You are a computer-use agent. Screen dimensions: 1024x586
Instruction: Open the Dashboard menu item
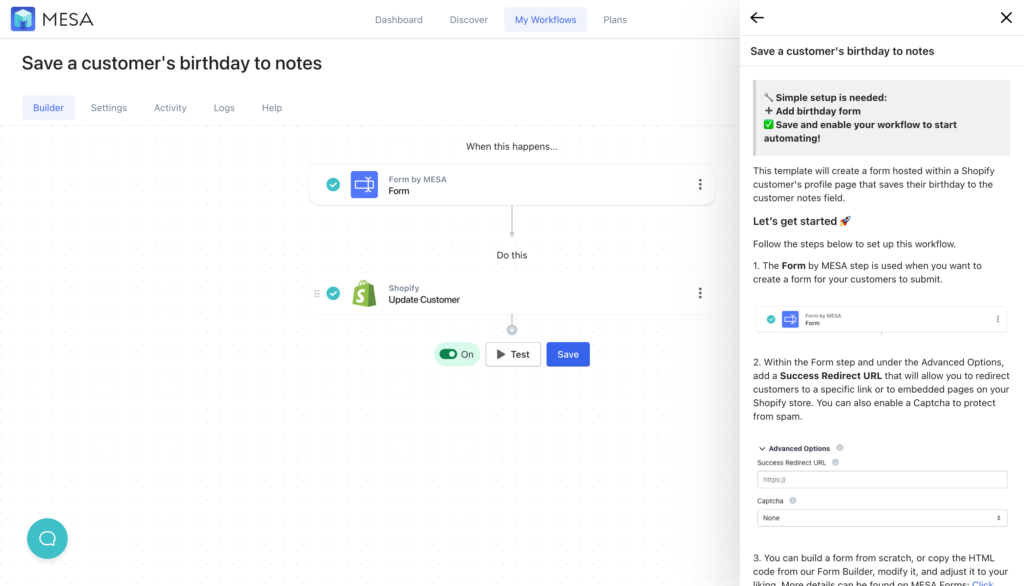click(x=398, y=19)
